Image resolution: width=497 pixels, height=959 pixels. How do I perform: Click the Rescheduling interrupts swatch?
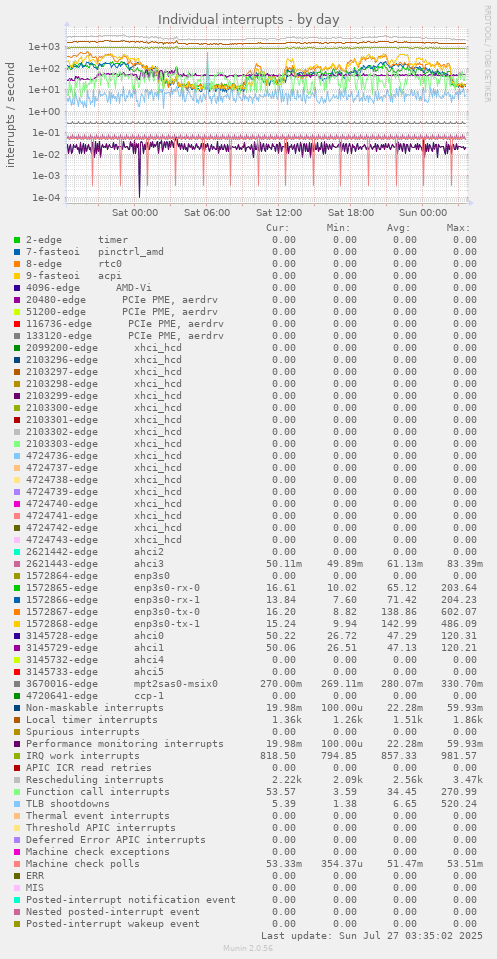(x=17, y=779)
